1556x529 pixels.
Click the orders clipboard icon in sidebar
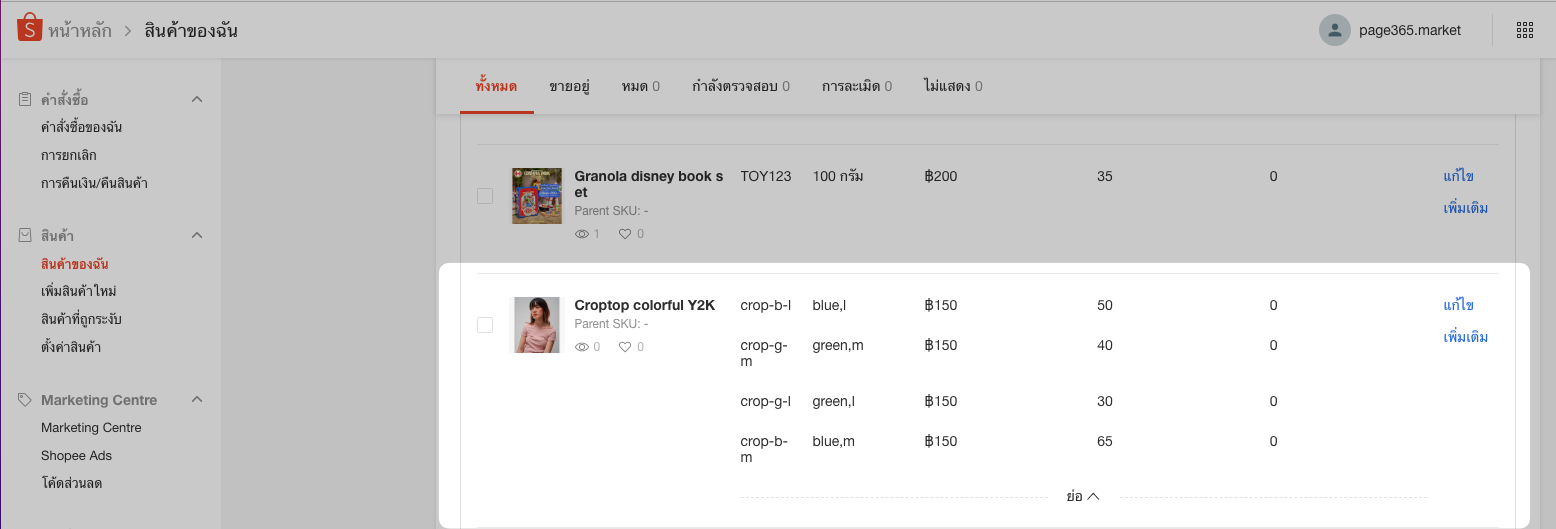click(x=25, y=99)
